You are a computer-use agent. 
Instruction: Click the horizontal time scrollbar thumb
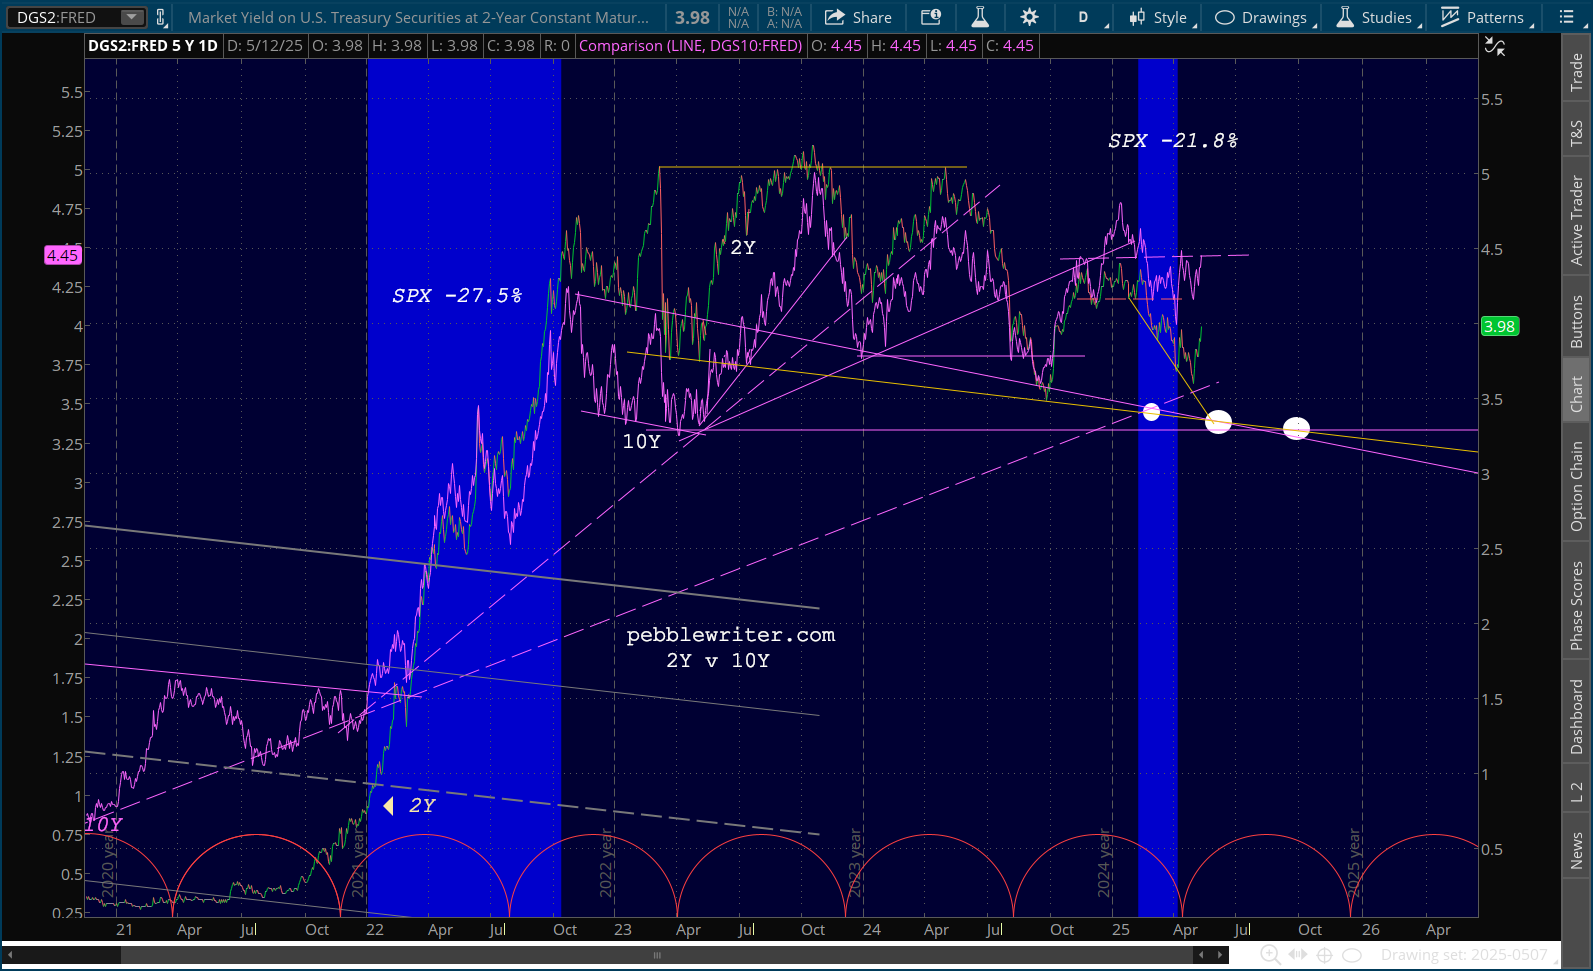(657, 955)
